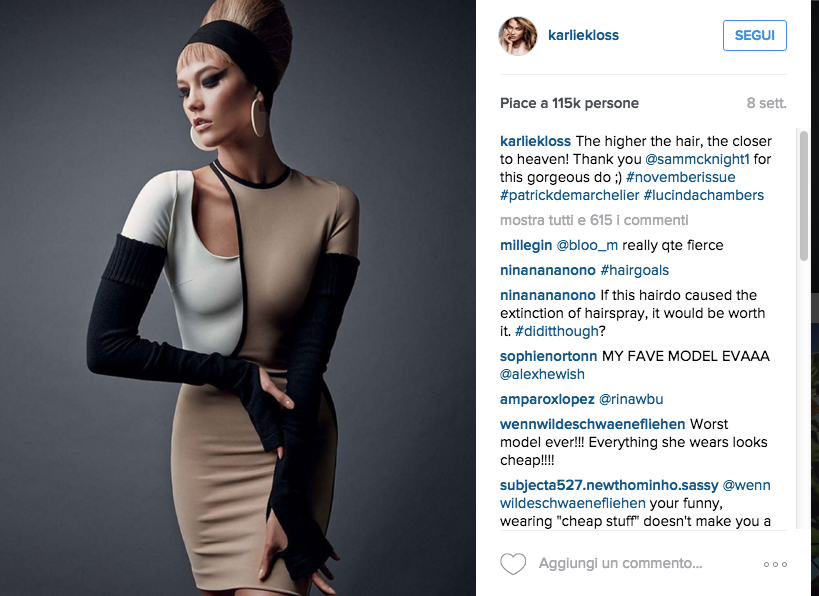The image size is (819, 596).
Task: Open wennwildeschwaenefliehen commenter profile
Action: pyautogui.click(x=592, y=424)
